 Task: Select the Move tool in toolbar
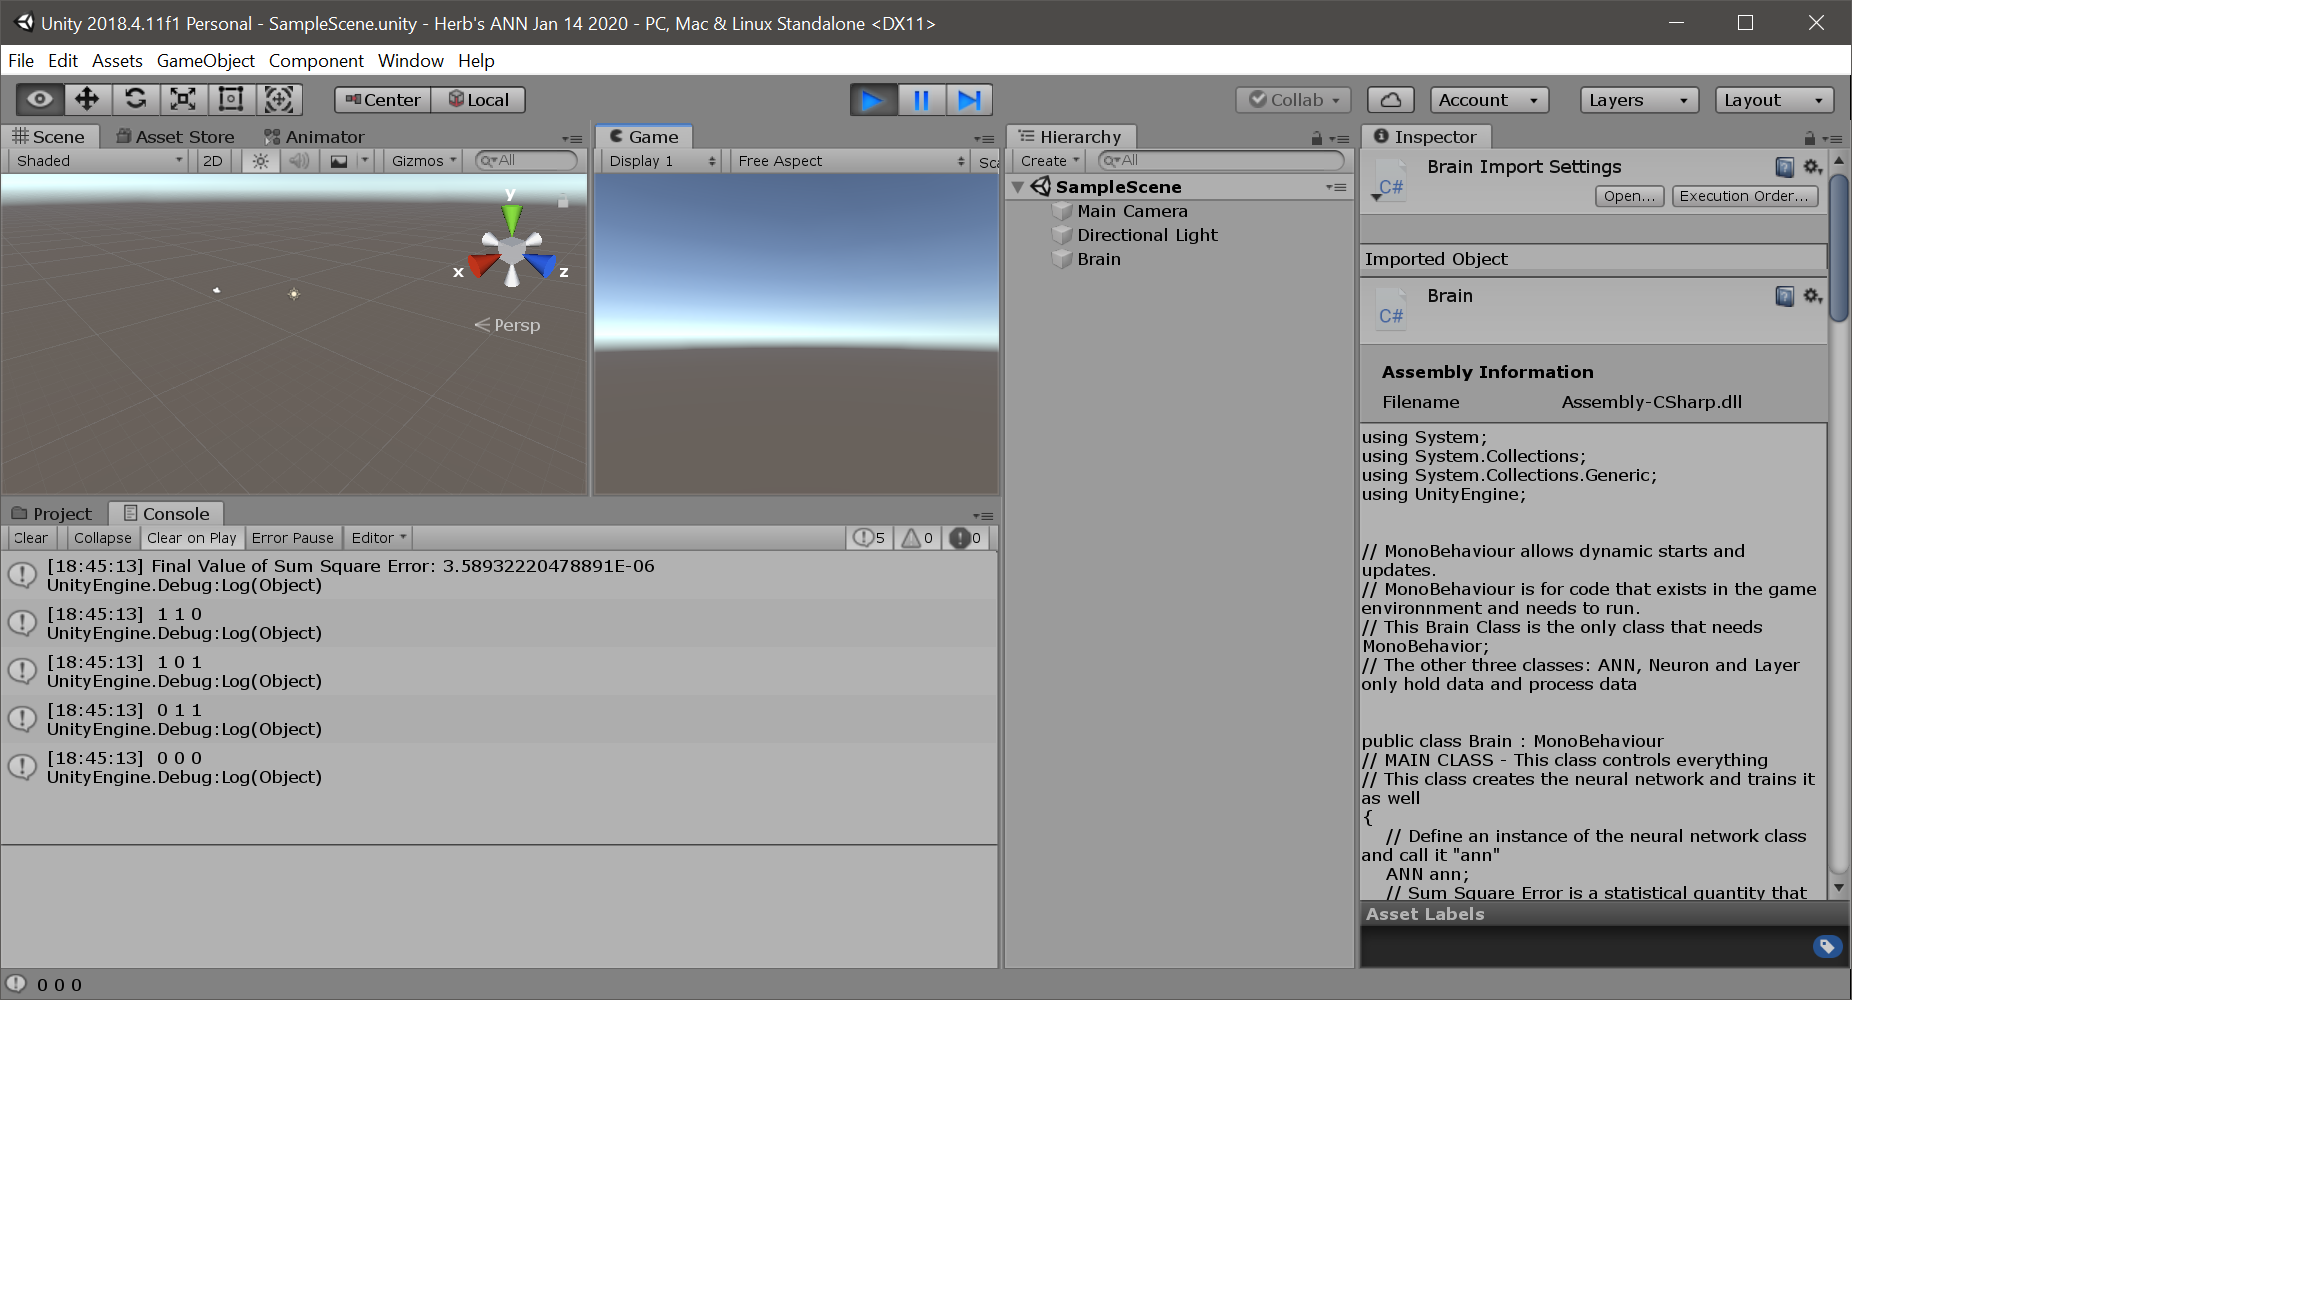click(x=87, y=99)
